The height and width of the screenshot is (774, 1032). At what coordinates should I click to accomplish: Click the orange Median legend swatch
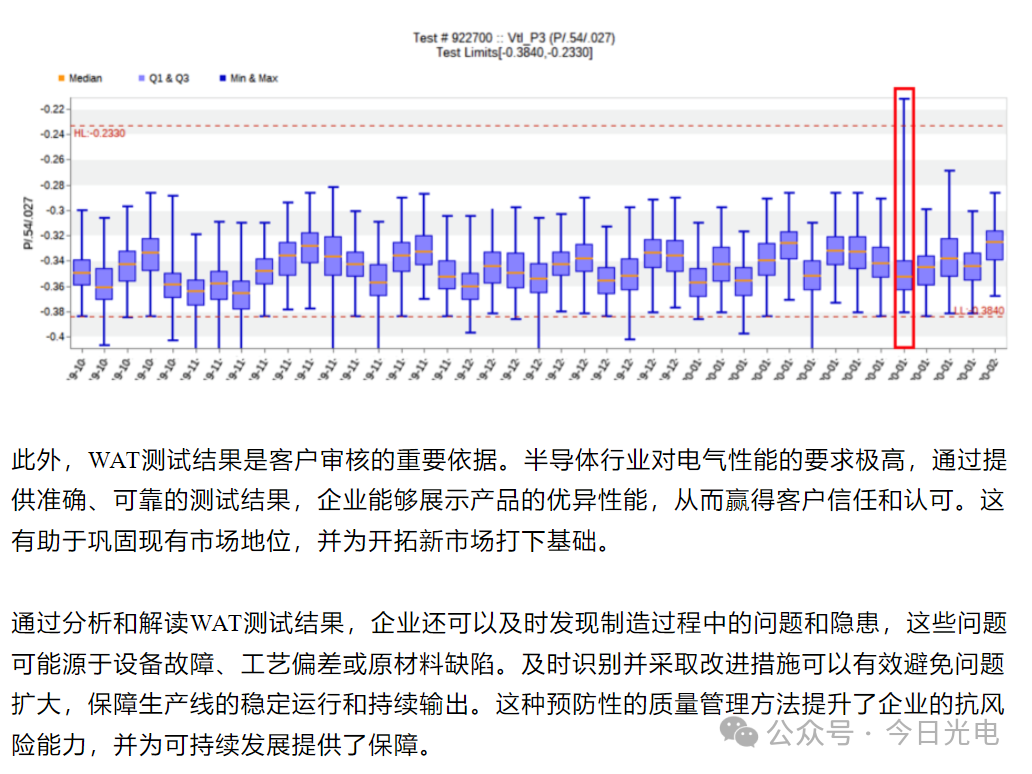click(61, 78)
